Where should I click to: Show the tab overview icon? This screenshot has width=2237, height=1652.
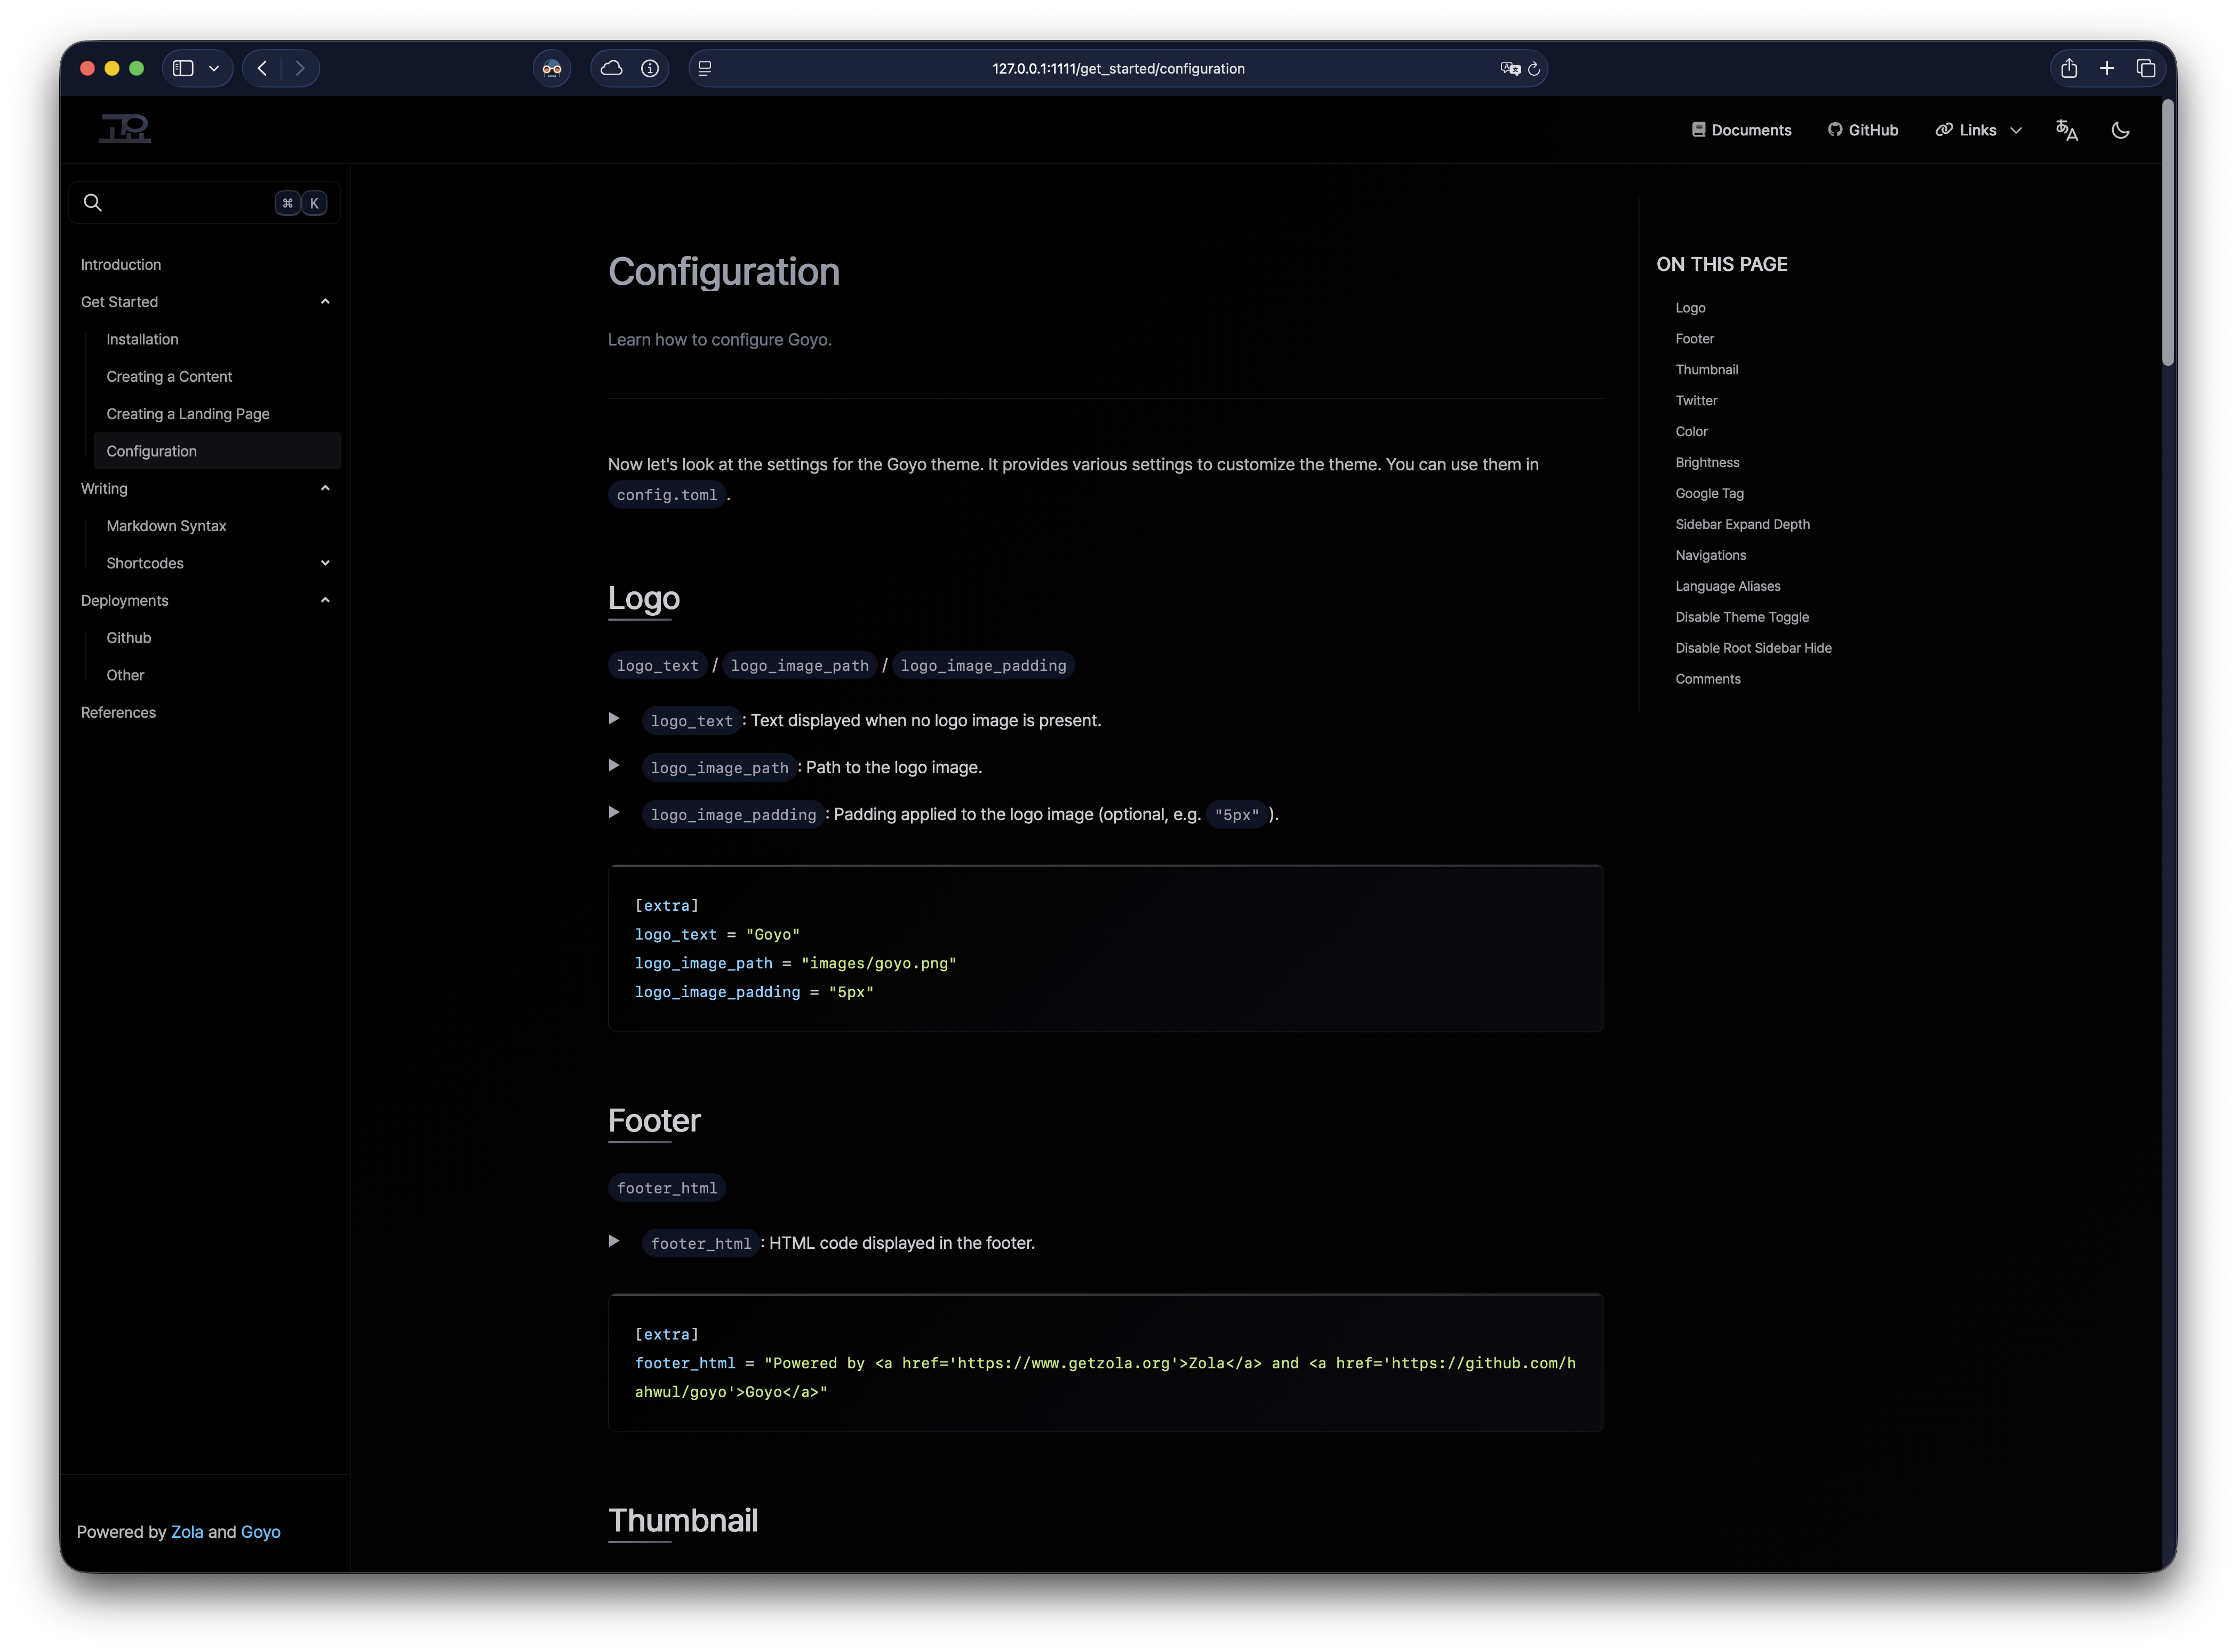coord(2145,68)
